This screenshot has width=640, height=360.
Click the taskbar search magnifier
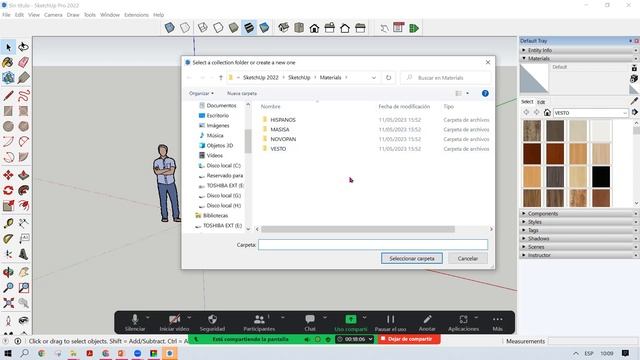pyautogui.click(x=24, y=353)
